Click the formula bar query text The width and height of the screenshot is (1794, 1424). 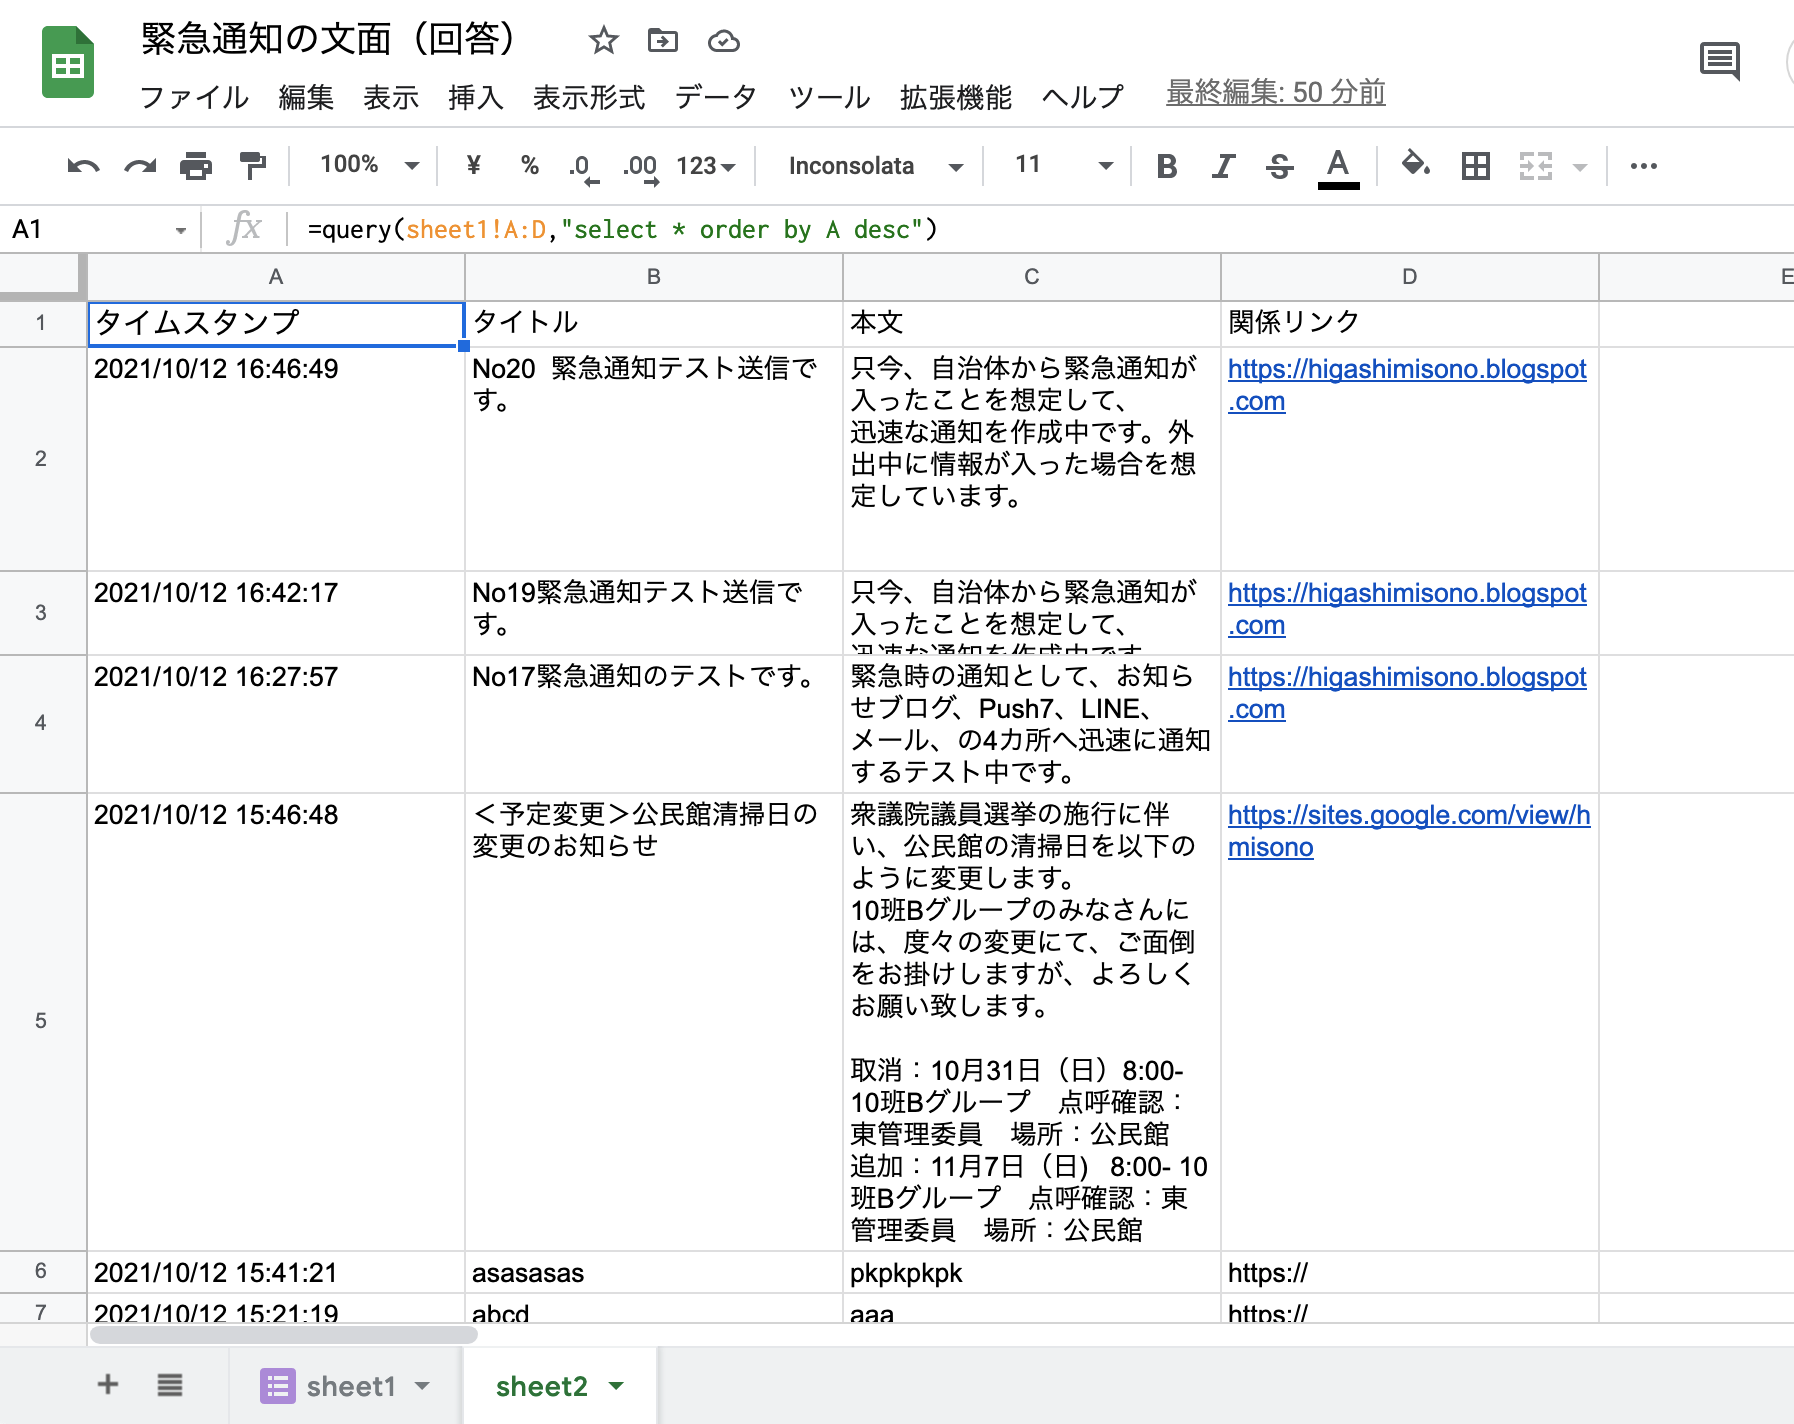coord(622,230)
